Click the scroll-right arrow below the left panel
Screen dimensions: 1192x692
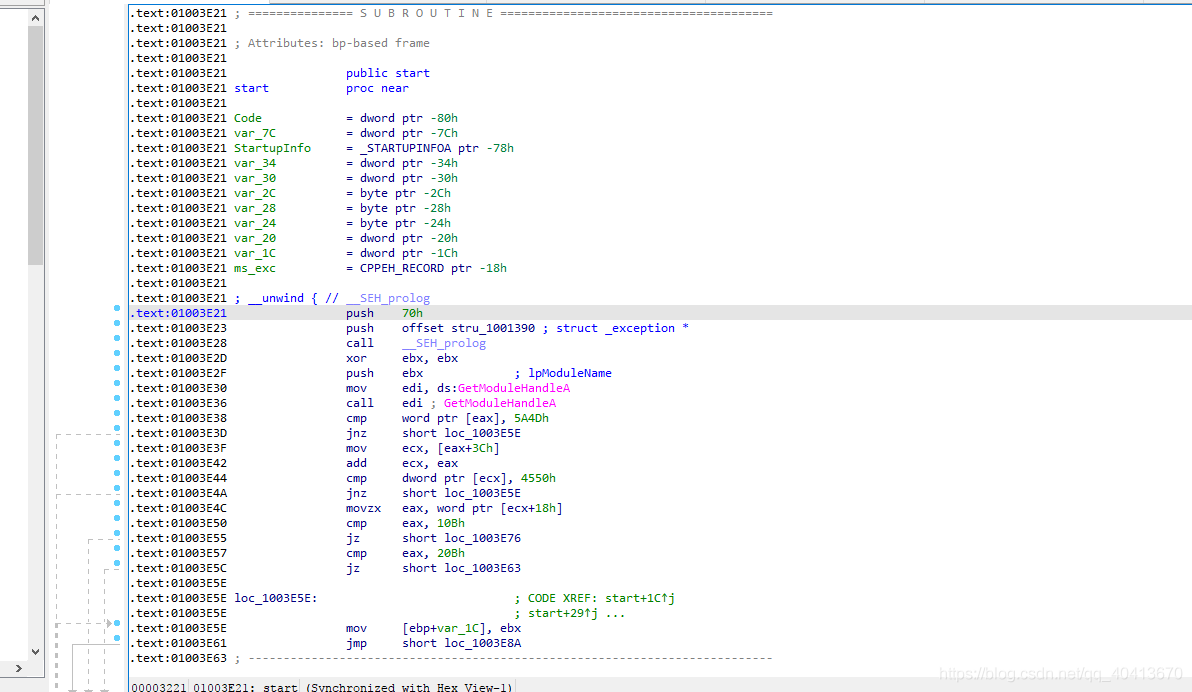pos(19,668)
